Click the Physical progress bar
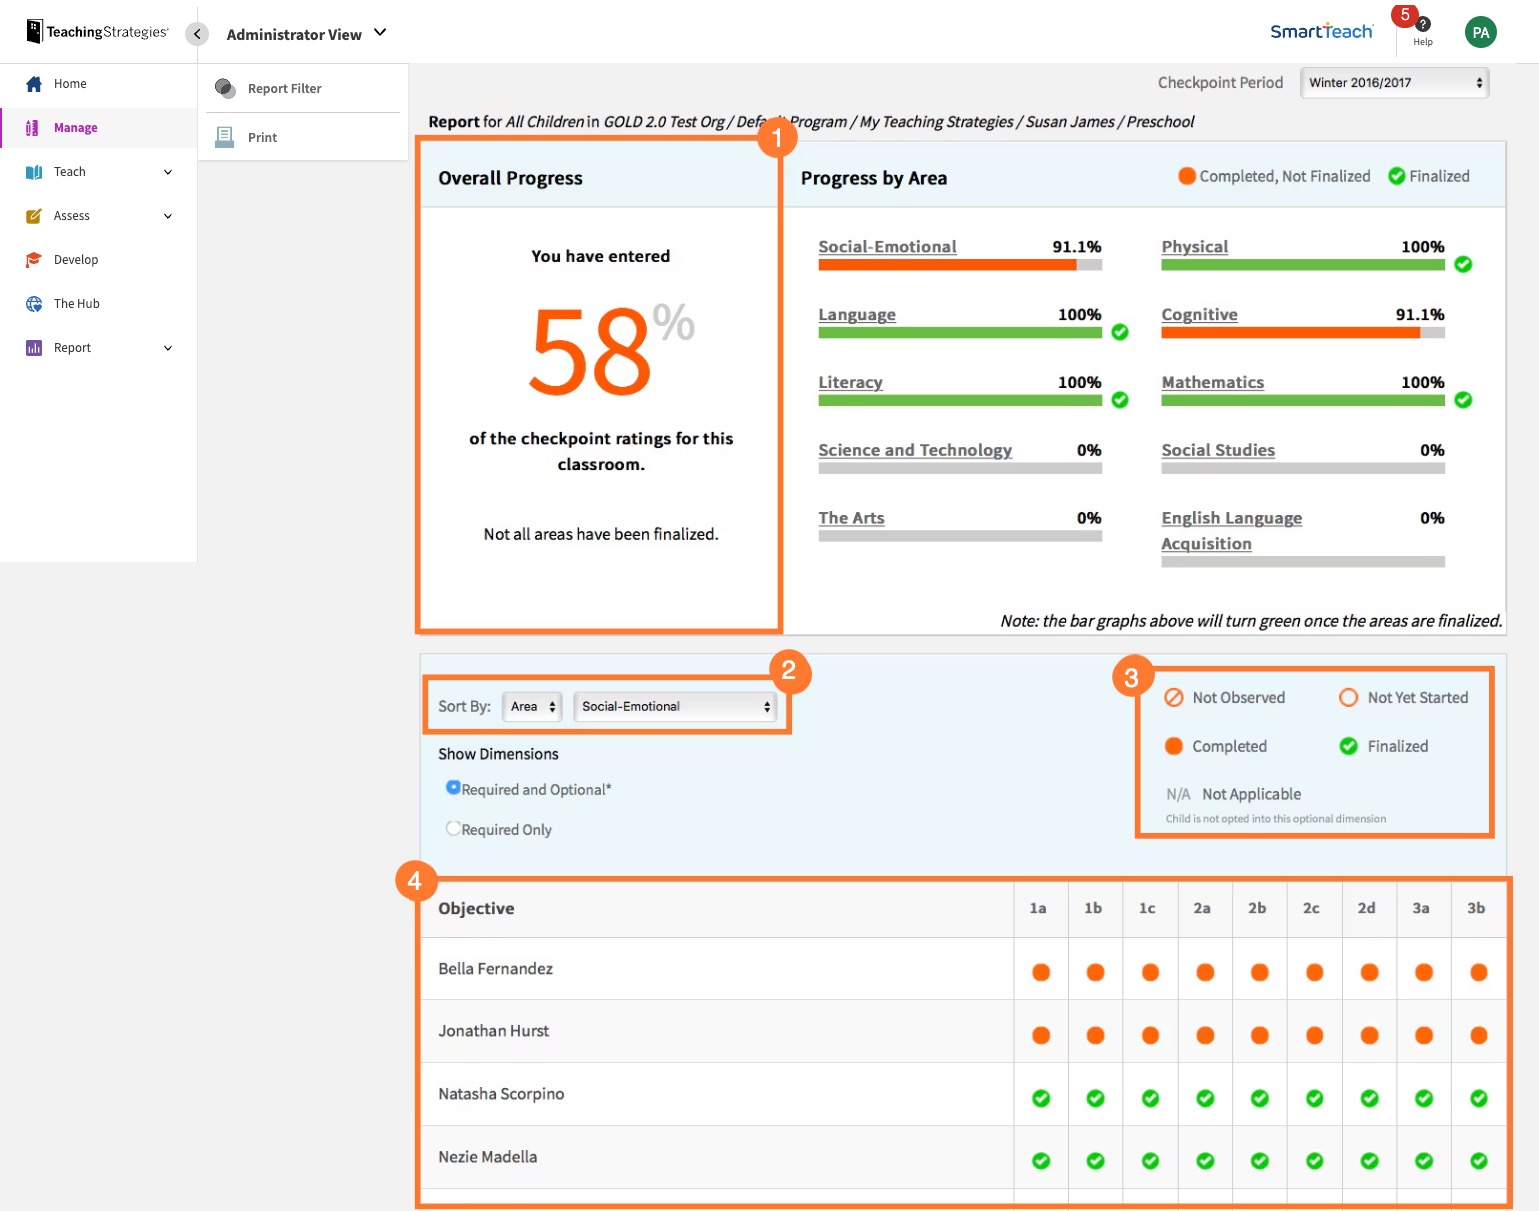 coord(1300,264)
